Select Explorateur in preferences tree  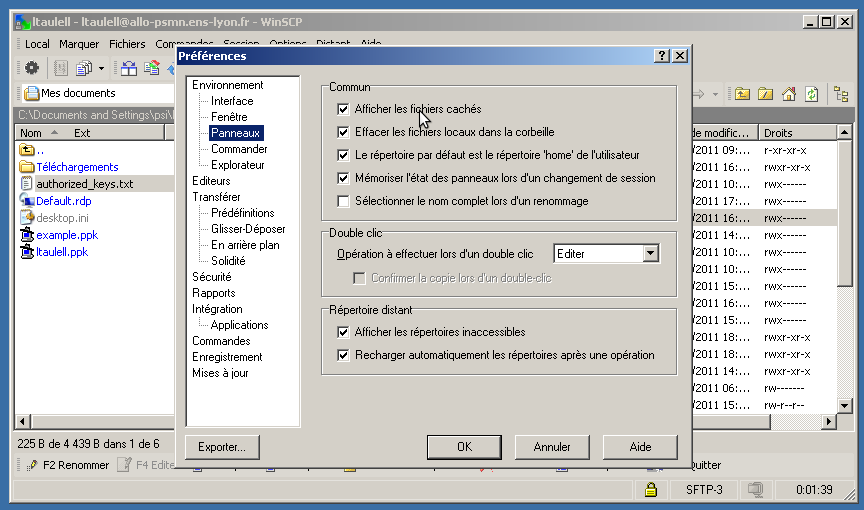[237, 165]
